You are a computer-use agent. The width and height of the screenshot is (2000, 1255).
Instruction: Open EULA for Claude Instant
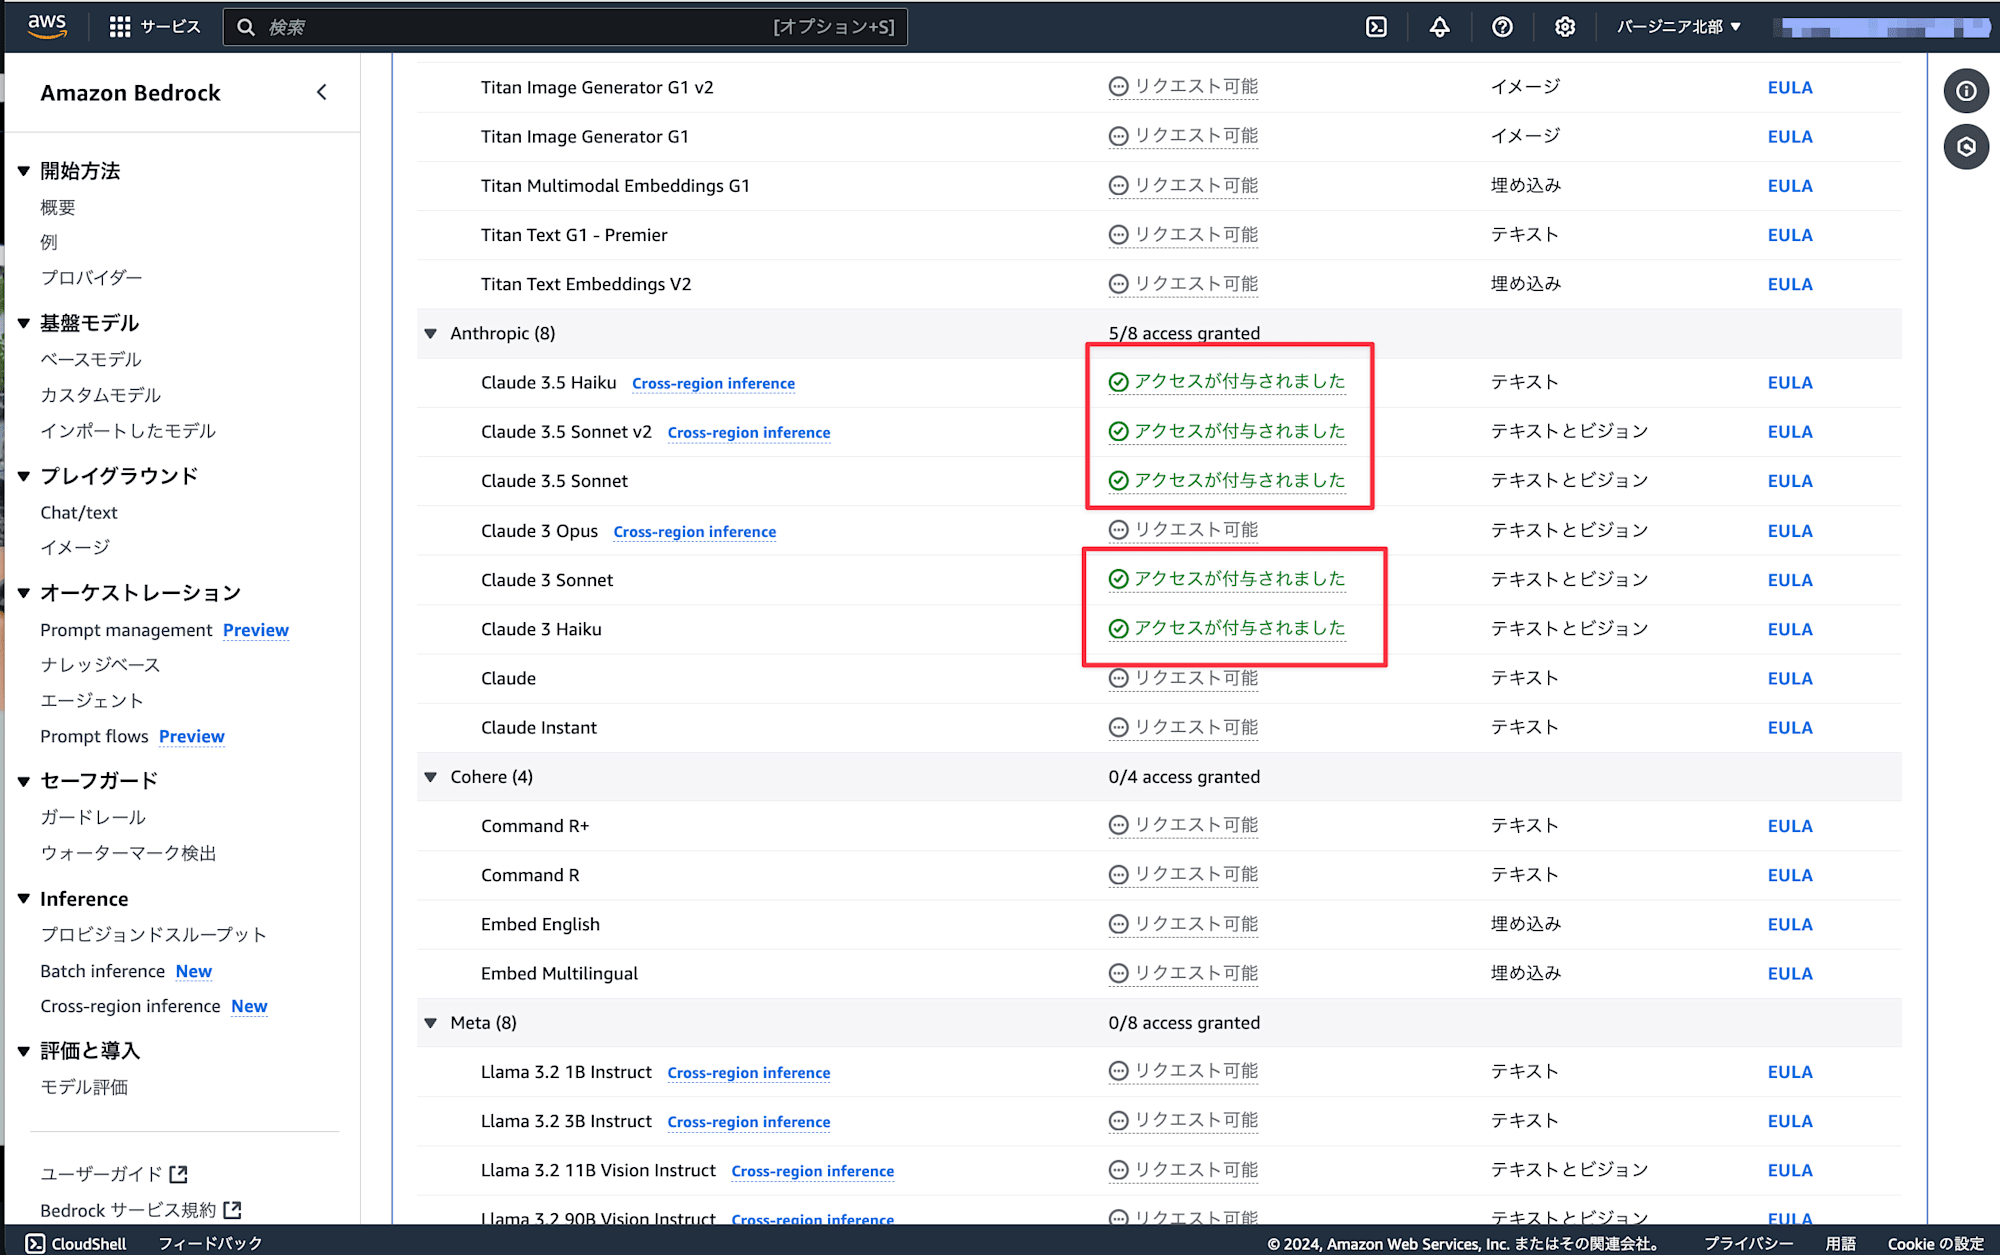1790,727
